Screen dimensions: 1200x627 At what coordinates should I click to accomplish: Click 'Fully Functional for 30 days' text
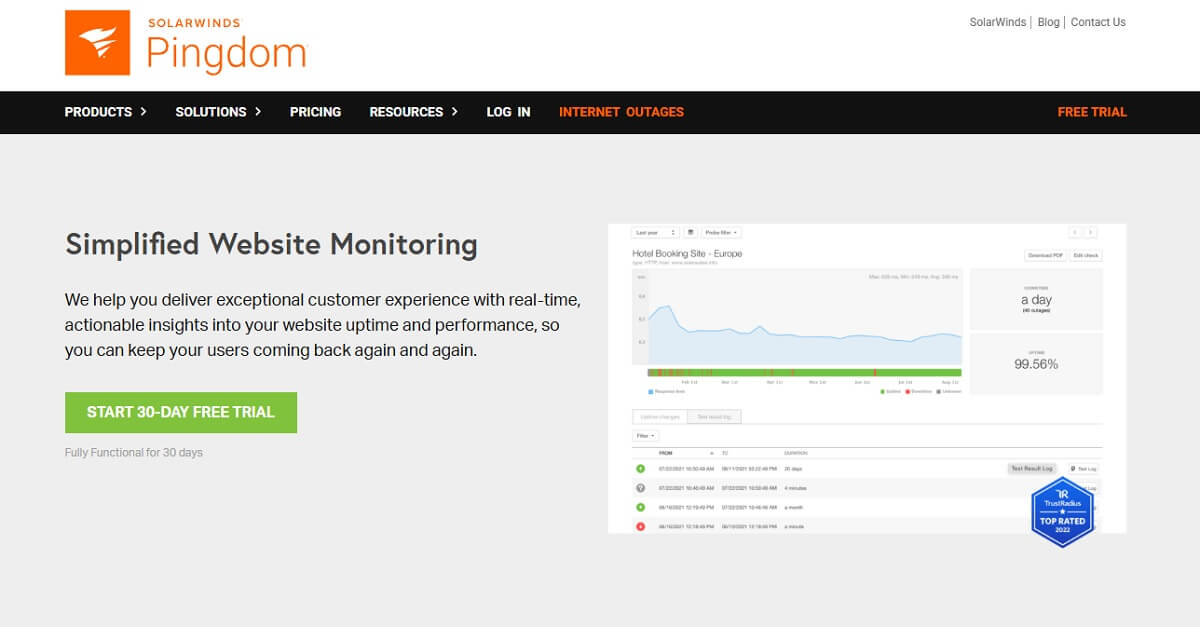[x=134, y=452]
